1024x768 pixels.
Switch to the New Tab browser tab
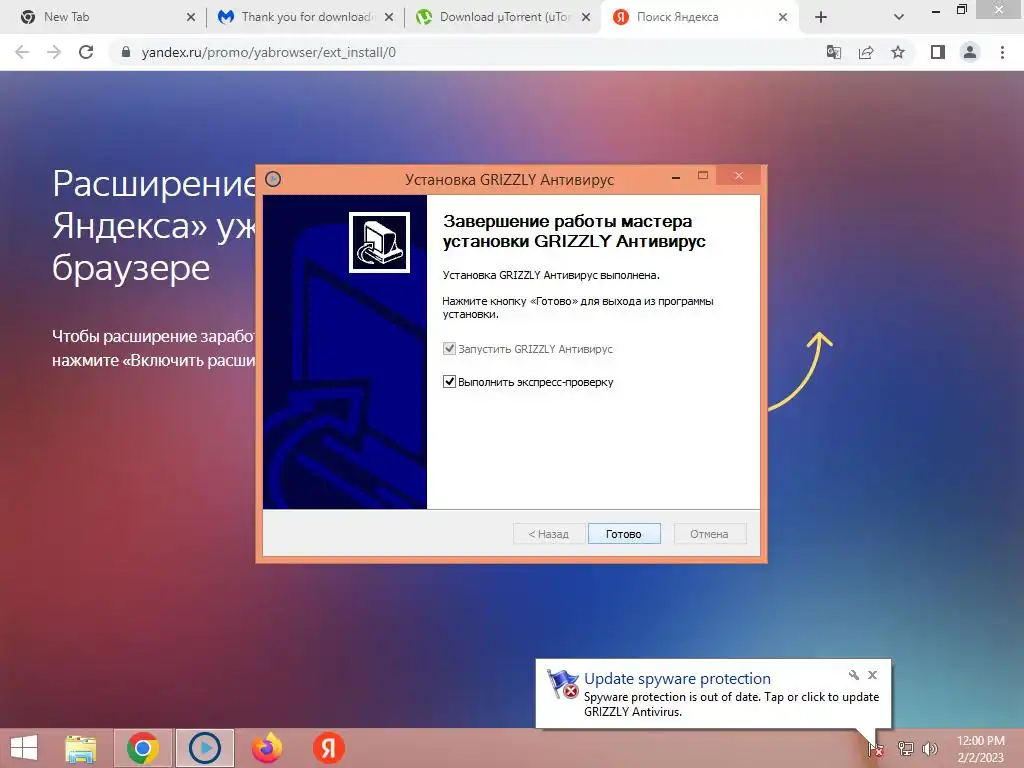(x=104, y=17)
